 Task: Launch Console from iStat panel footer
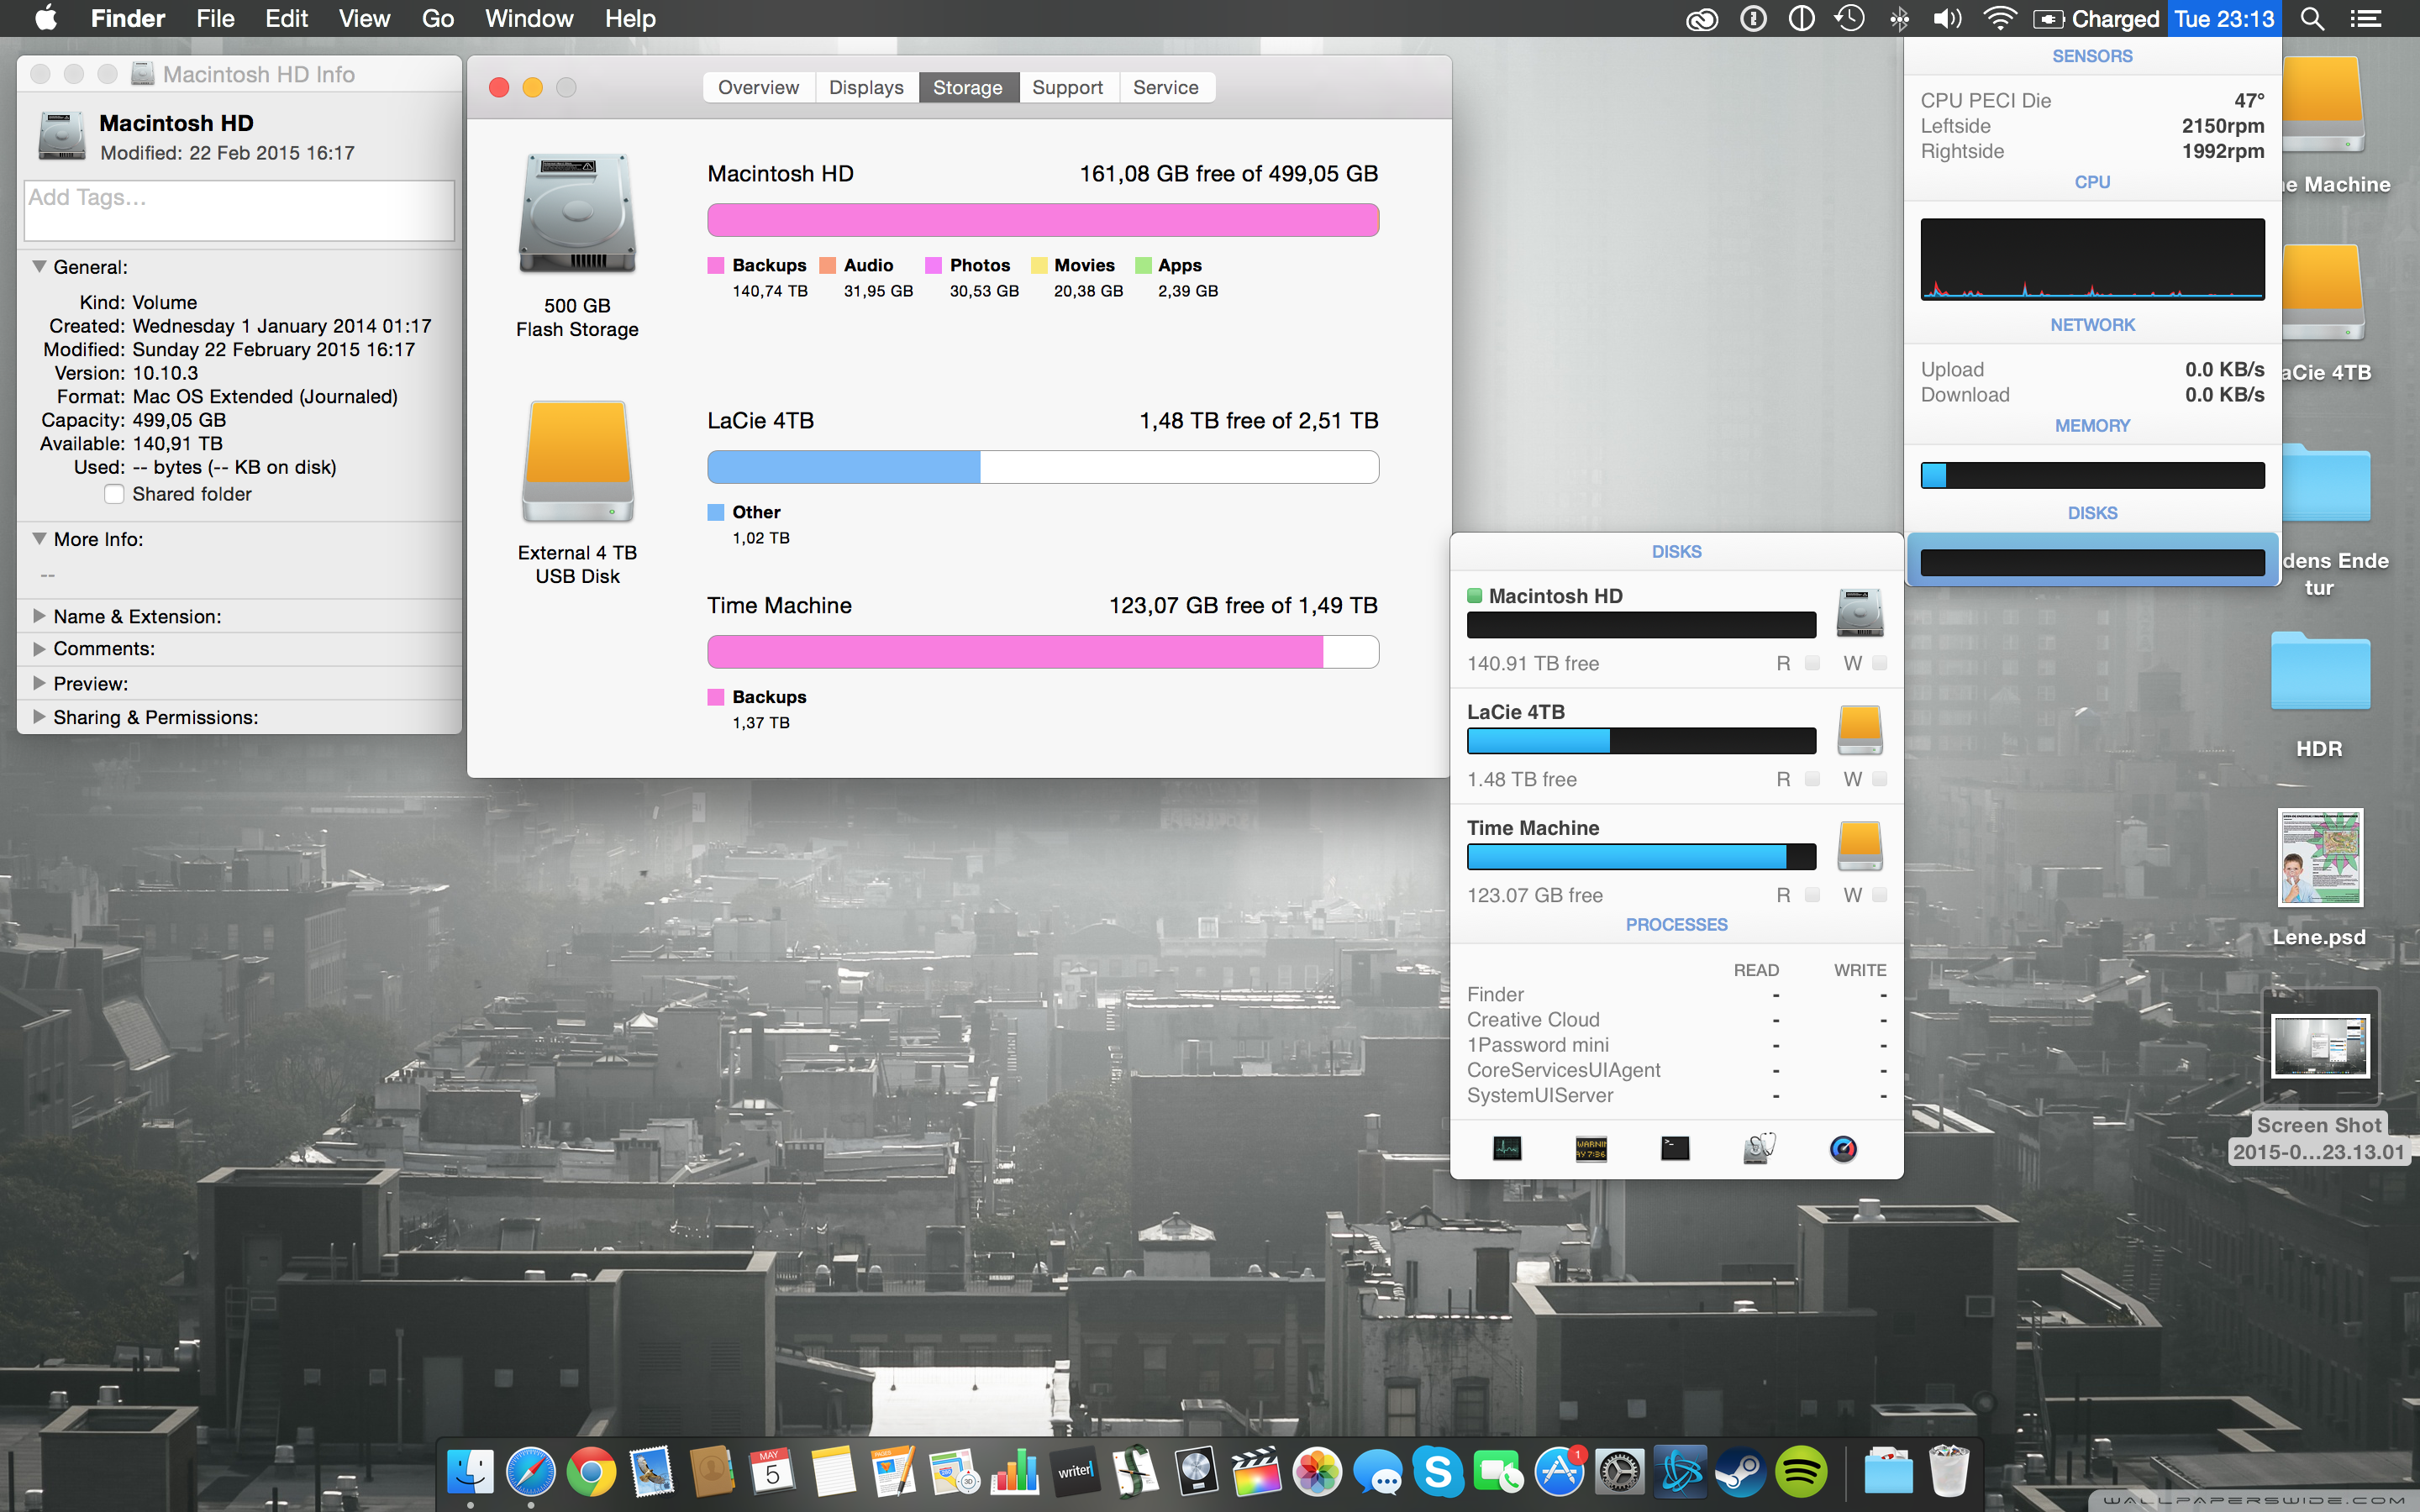click(1591, 1149)
